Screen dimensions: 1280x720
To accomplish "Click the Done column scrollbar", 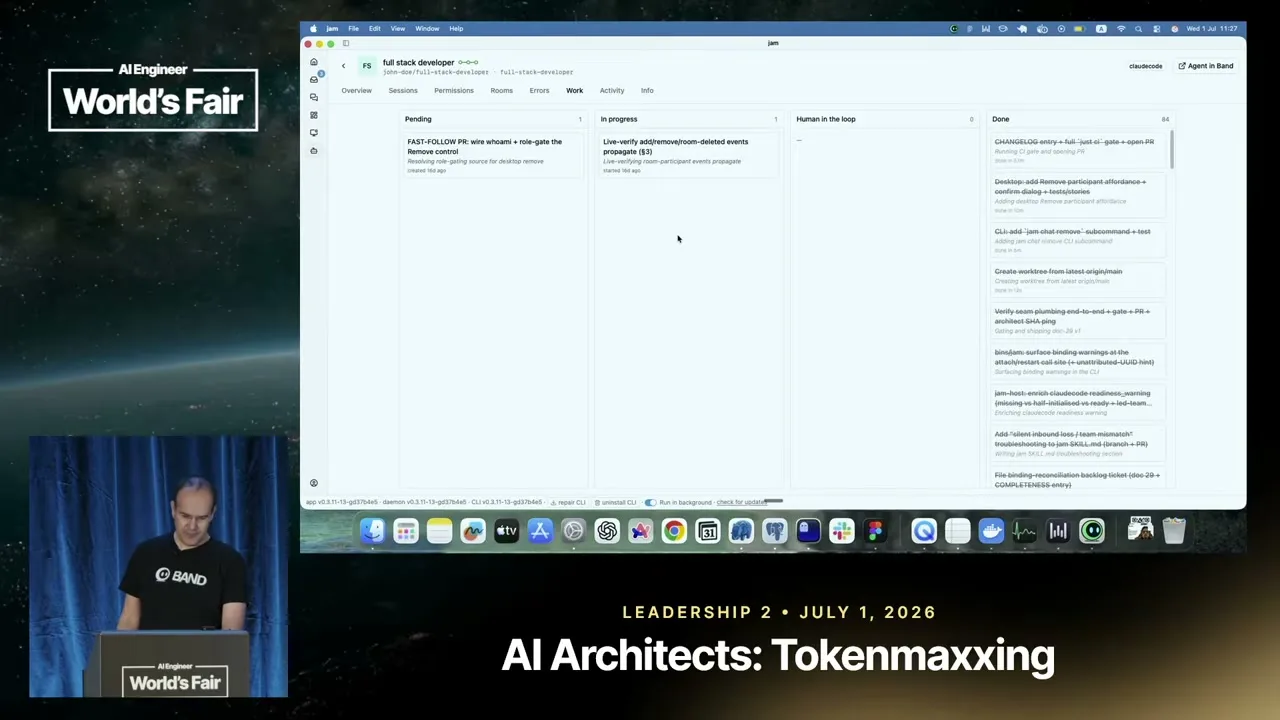I will click(x=1171, y=150).
